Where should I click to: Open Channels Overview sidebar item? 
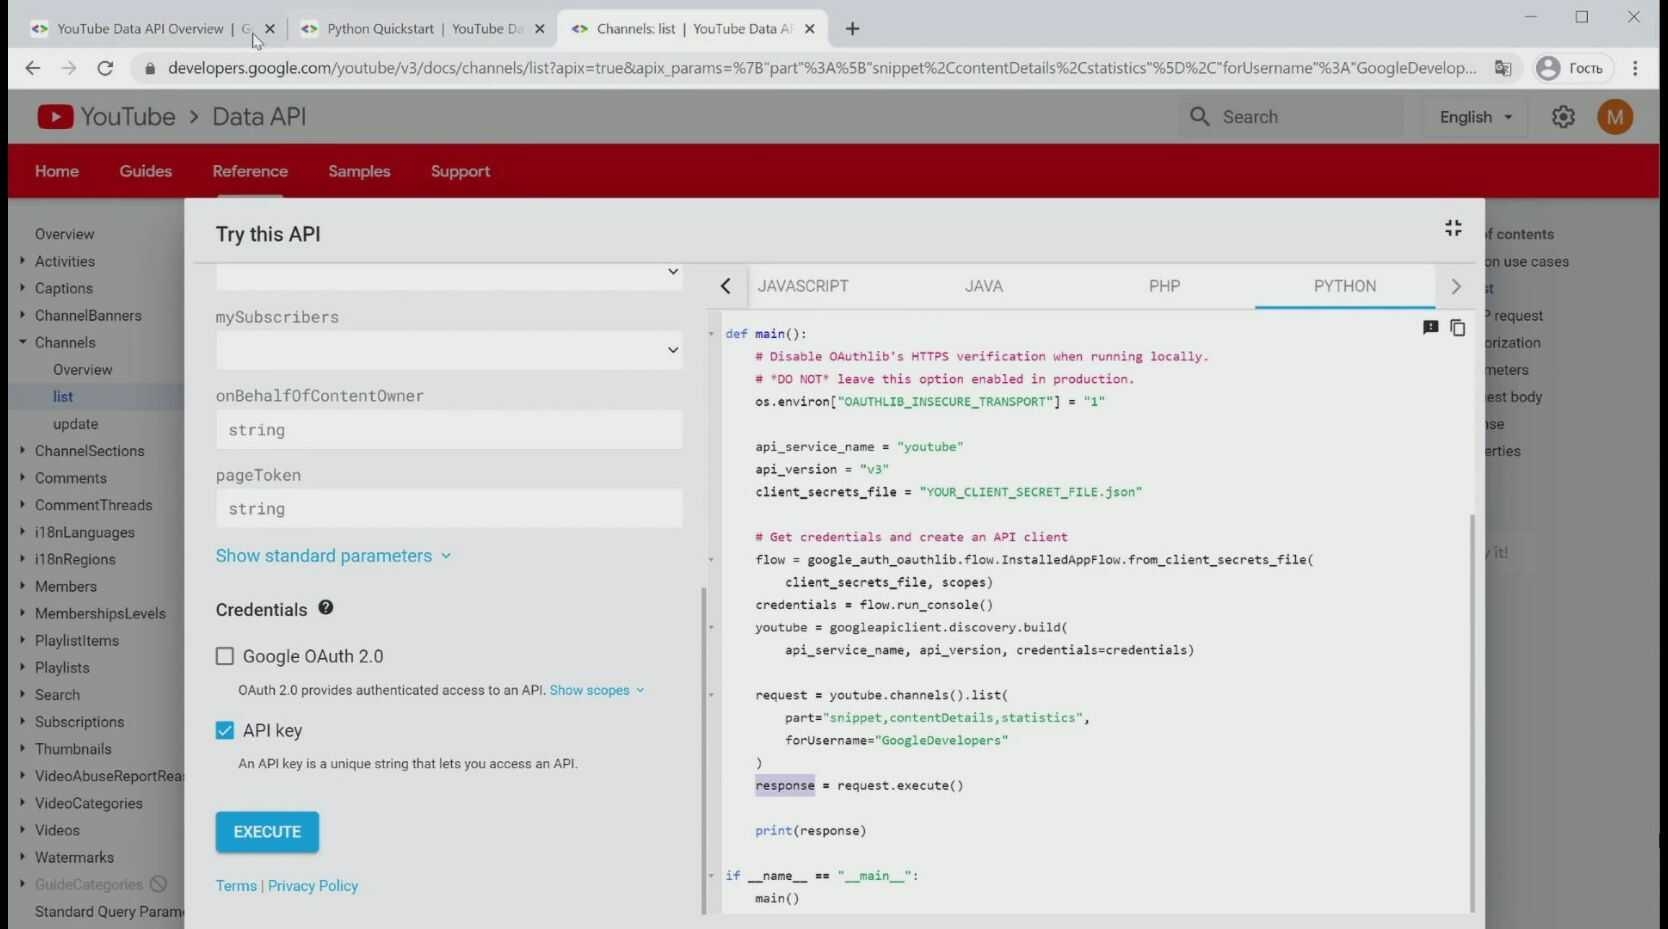83,370
